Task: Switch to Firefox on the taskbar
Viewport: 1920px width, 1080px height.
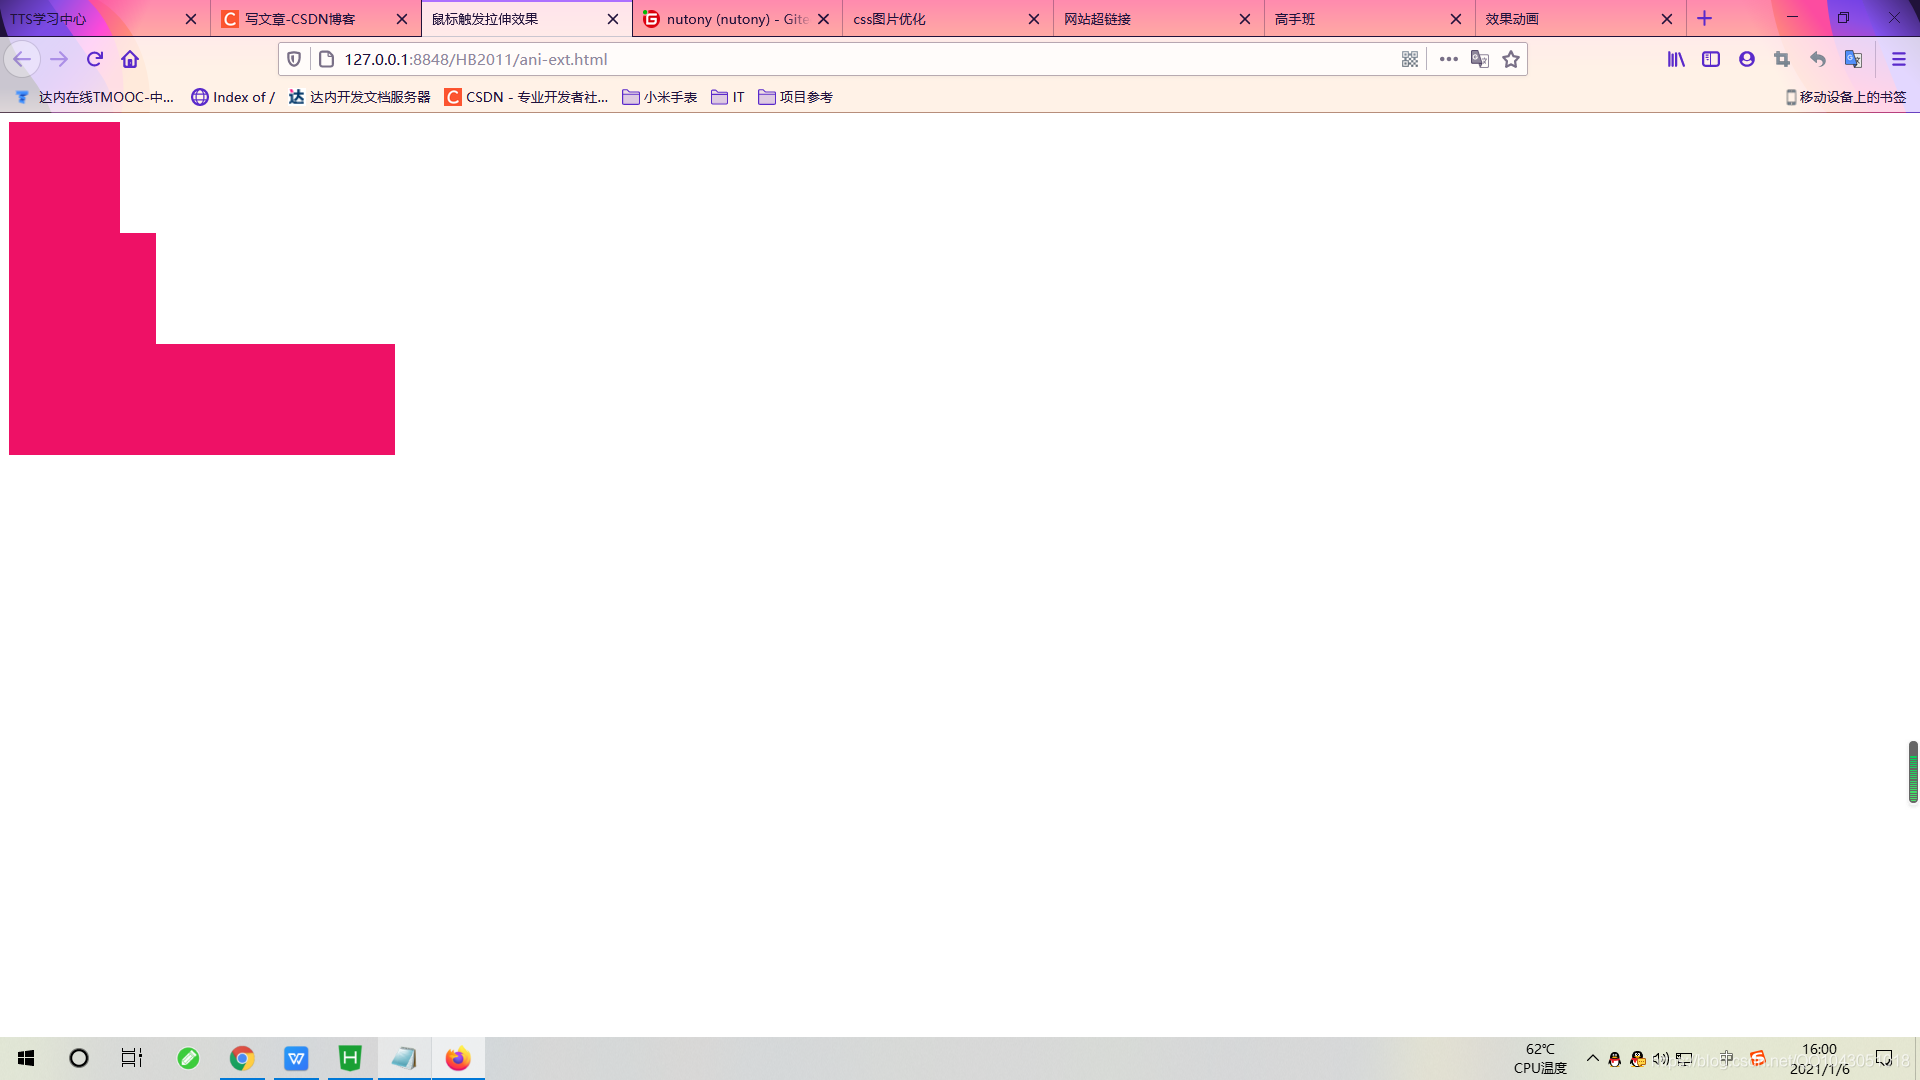Action: tap(458, 1058)
